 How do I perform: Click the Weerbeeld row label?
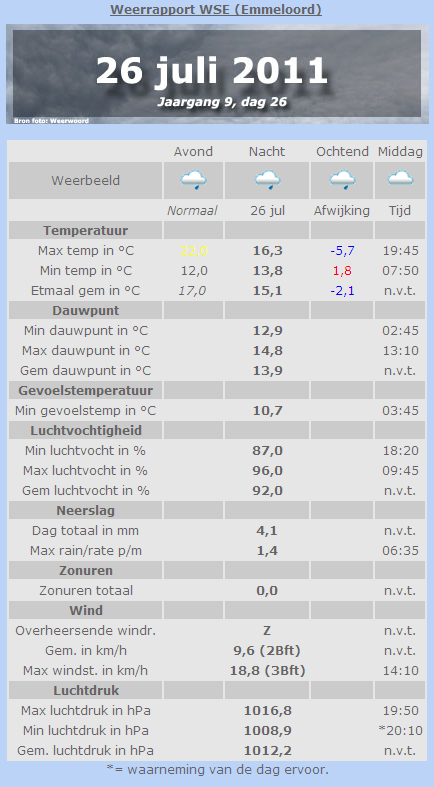85,180
